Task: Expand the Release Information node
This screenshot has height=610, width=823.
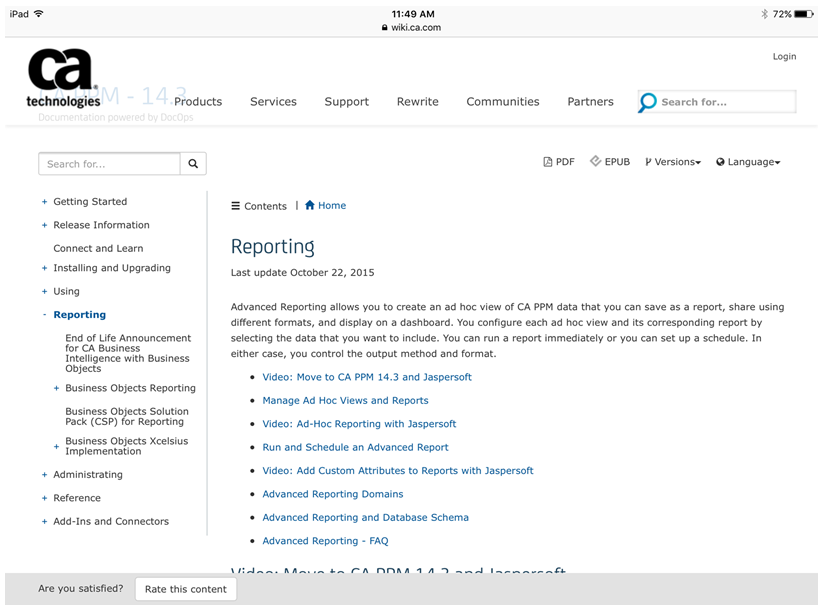Action: tap(45, 225)
